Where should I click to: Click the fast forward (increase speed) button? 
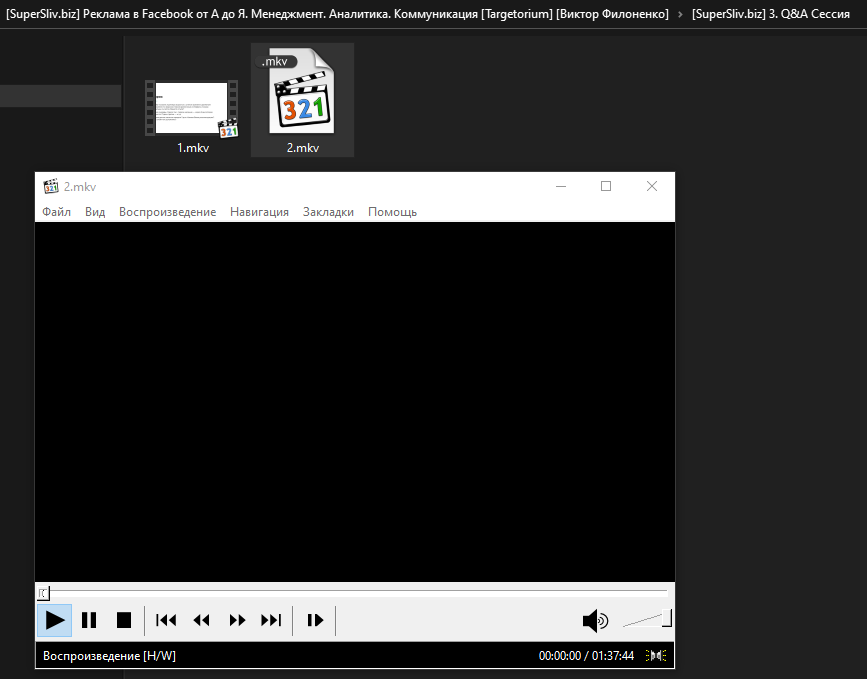[x=237, y=620]
